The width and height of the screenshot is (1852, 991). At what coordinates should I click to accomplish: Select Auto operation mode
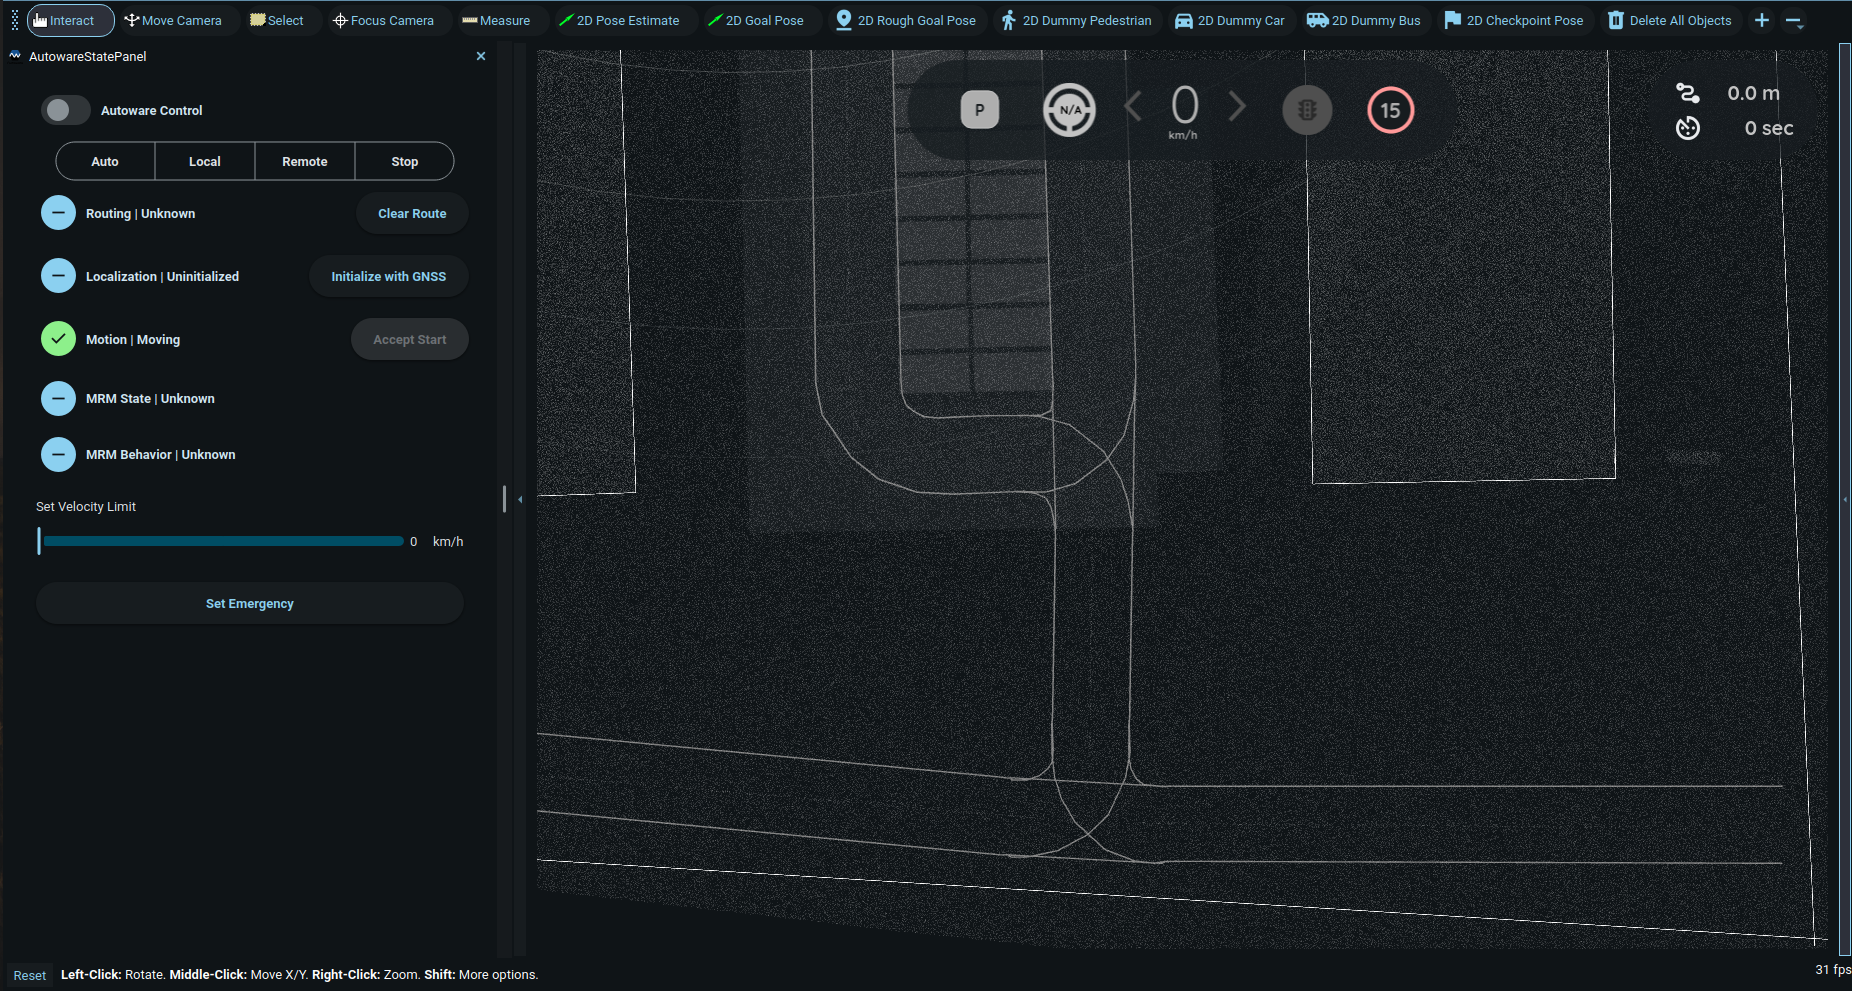tap(105, 161)
